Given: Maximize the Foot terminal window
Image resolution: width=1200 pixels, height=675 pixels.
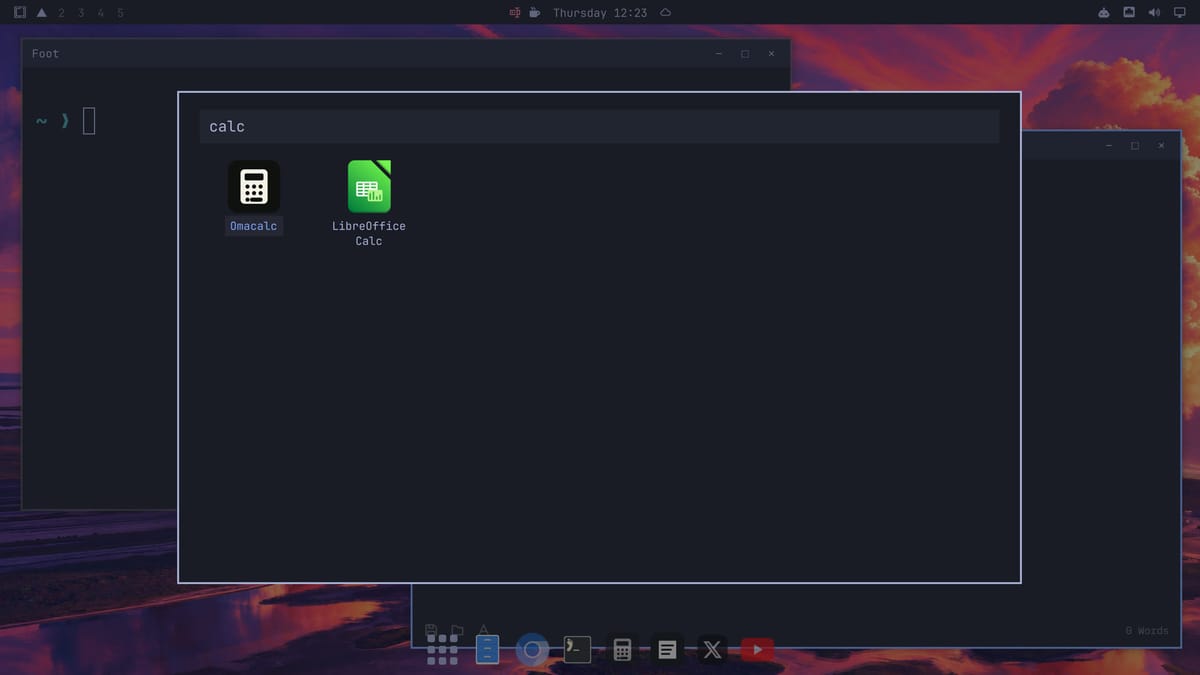Looking at the screenshot, I should (745, 54).
